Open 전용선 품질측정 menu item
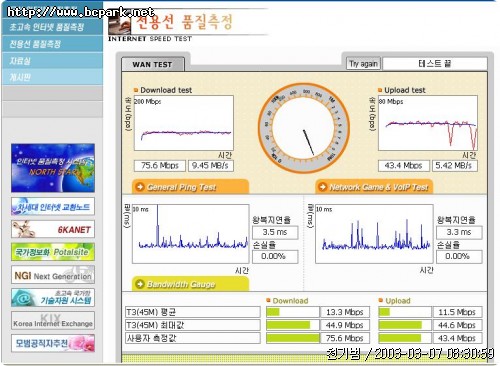The height and width of the screenshot is (366, 500). [x=52, y=44]
